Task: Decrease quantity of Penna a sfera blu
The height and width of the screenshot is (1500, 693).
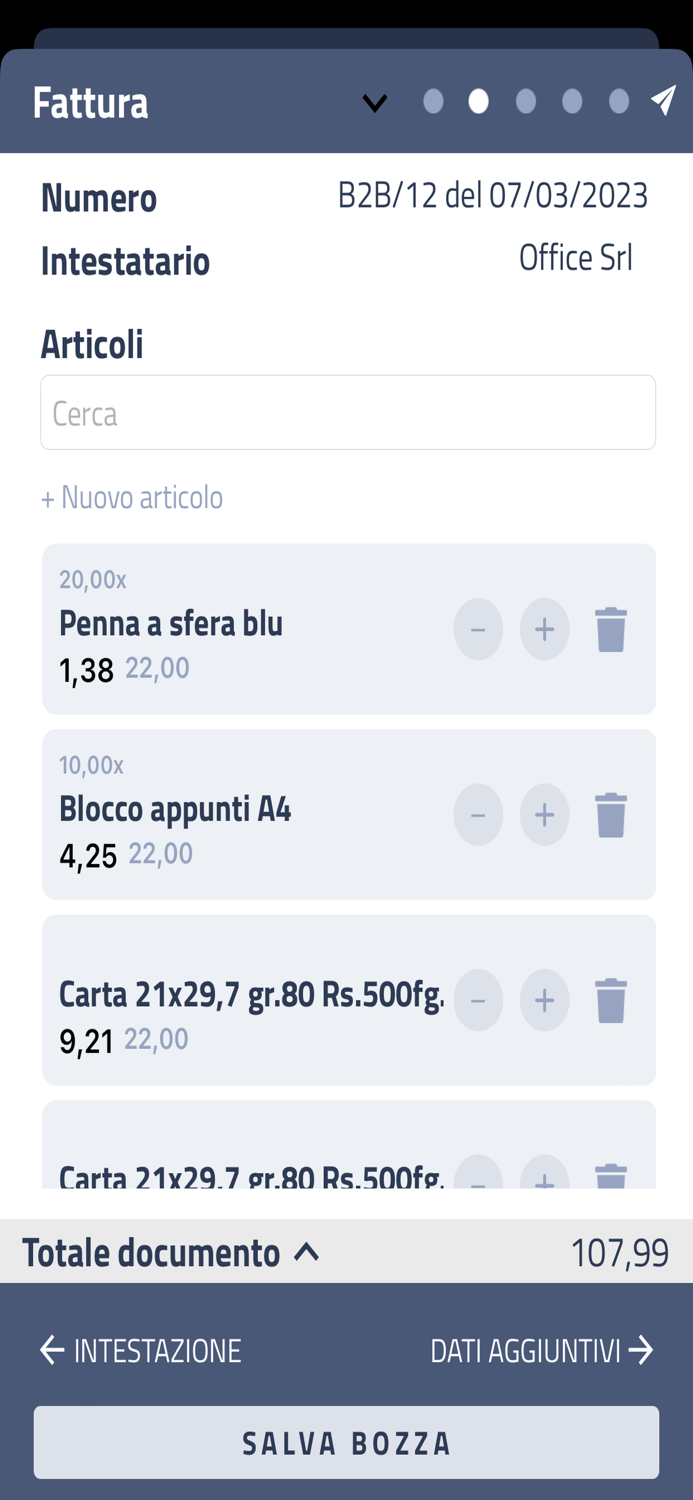Action: click(478, 629)
